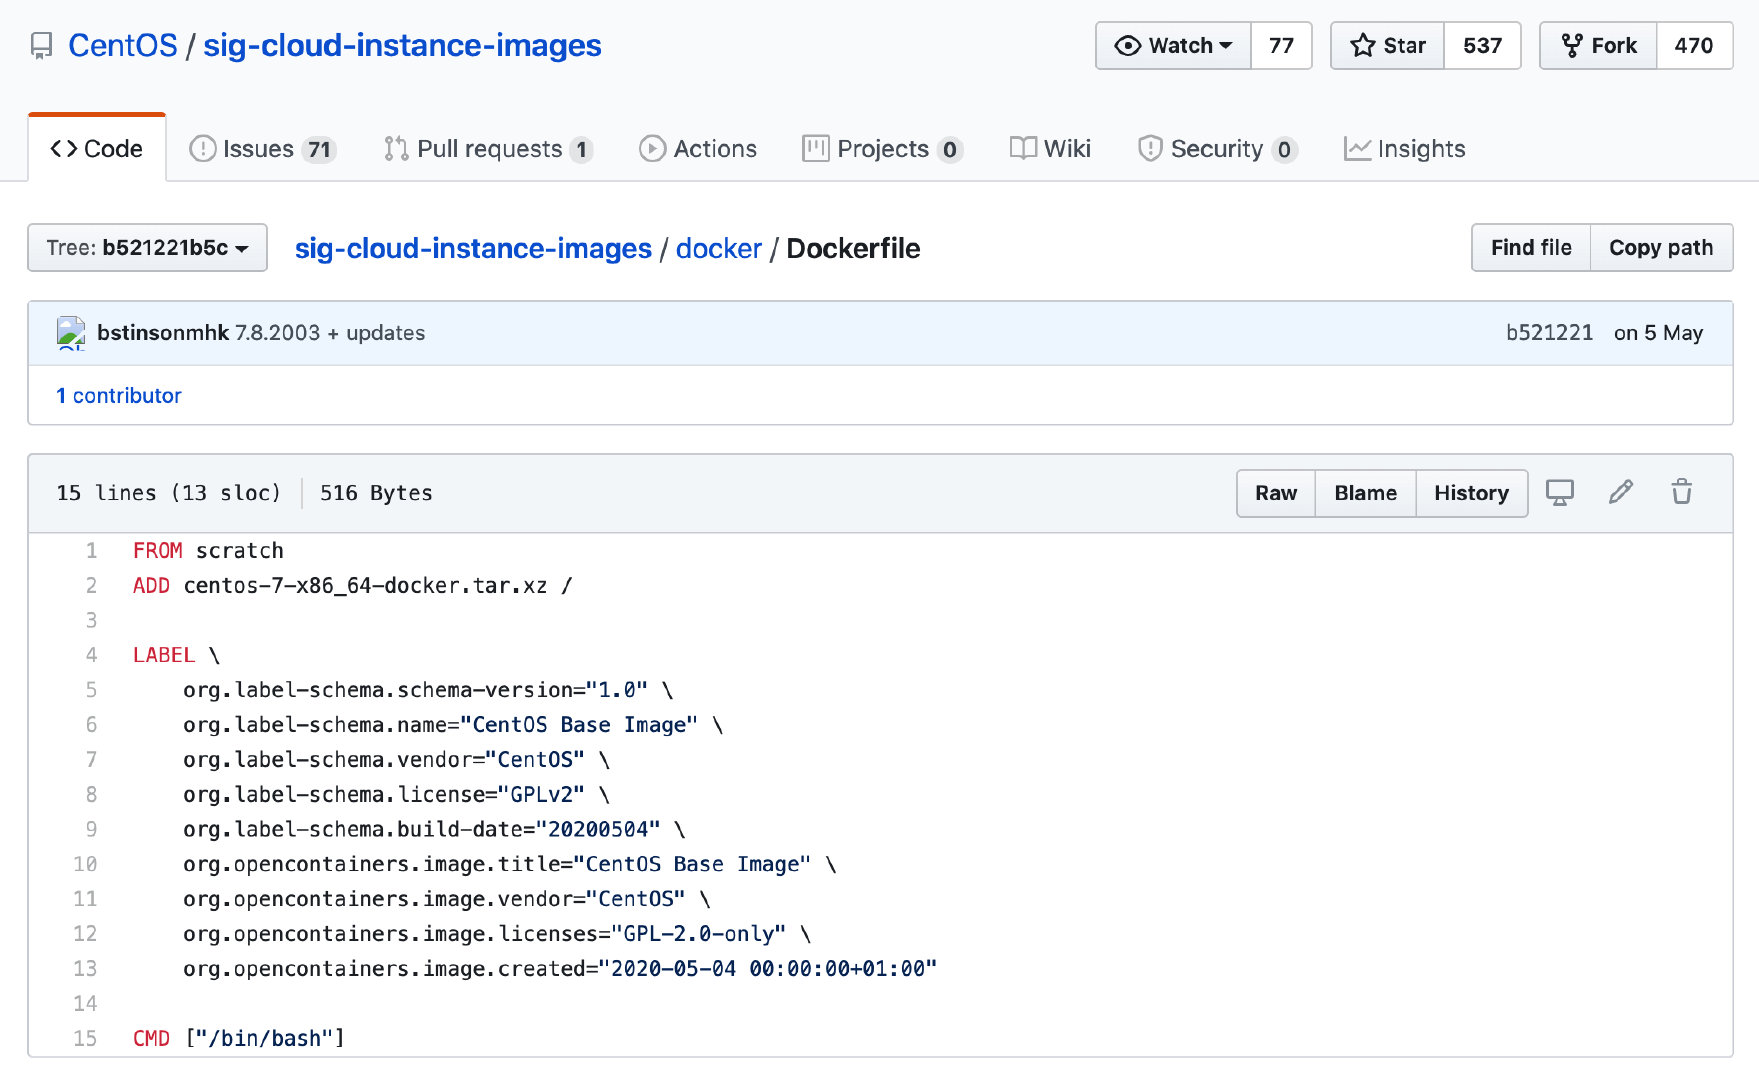Click the Issues counter badge 71
The height and width of the screenshot is (1080, 1759).
pyautogui.click(x=319, y=150)
